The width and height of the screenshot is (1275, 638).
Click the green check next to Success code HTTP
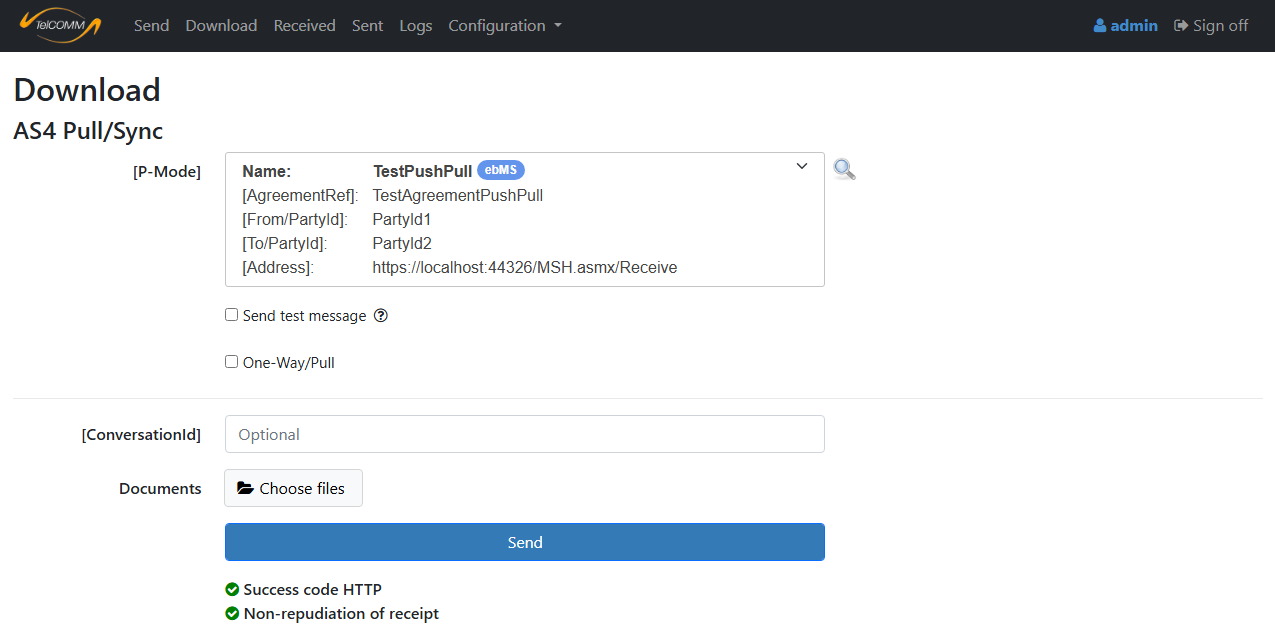[x=232, y=590]
